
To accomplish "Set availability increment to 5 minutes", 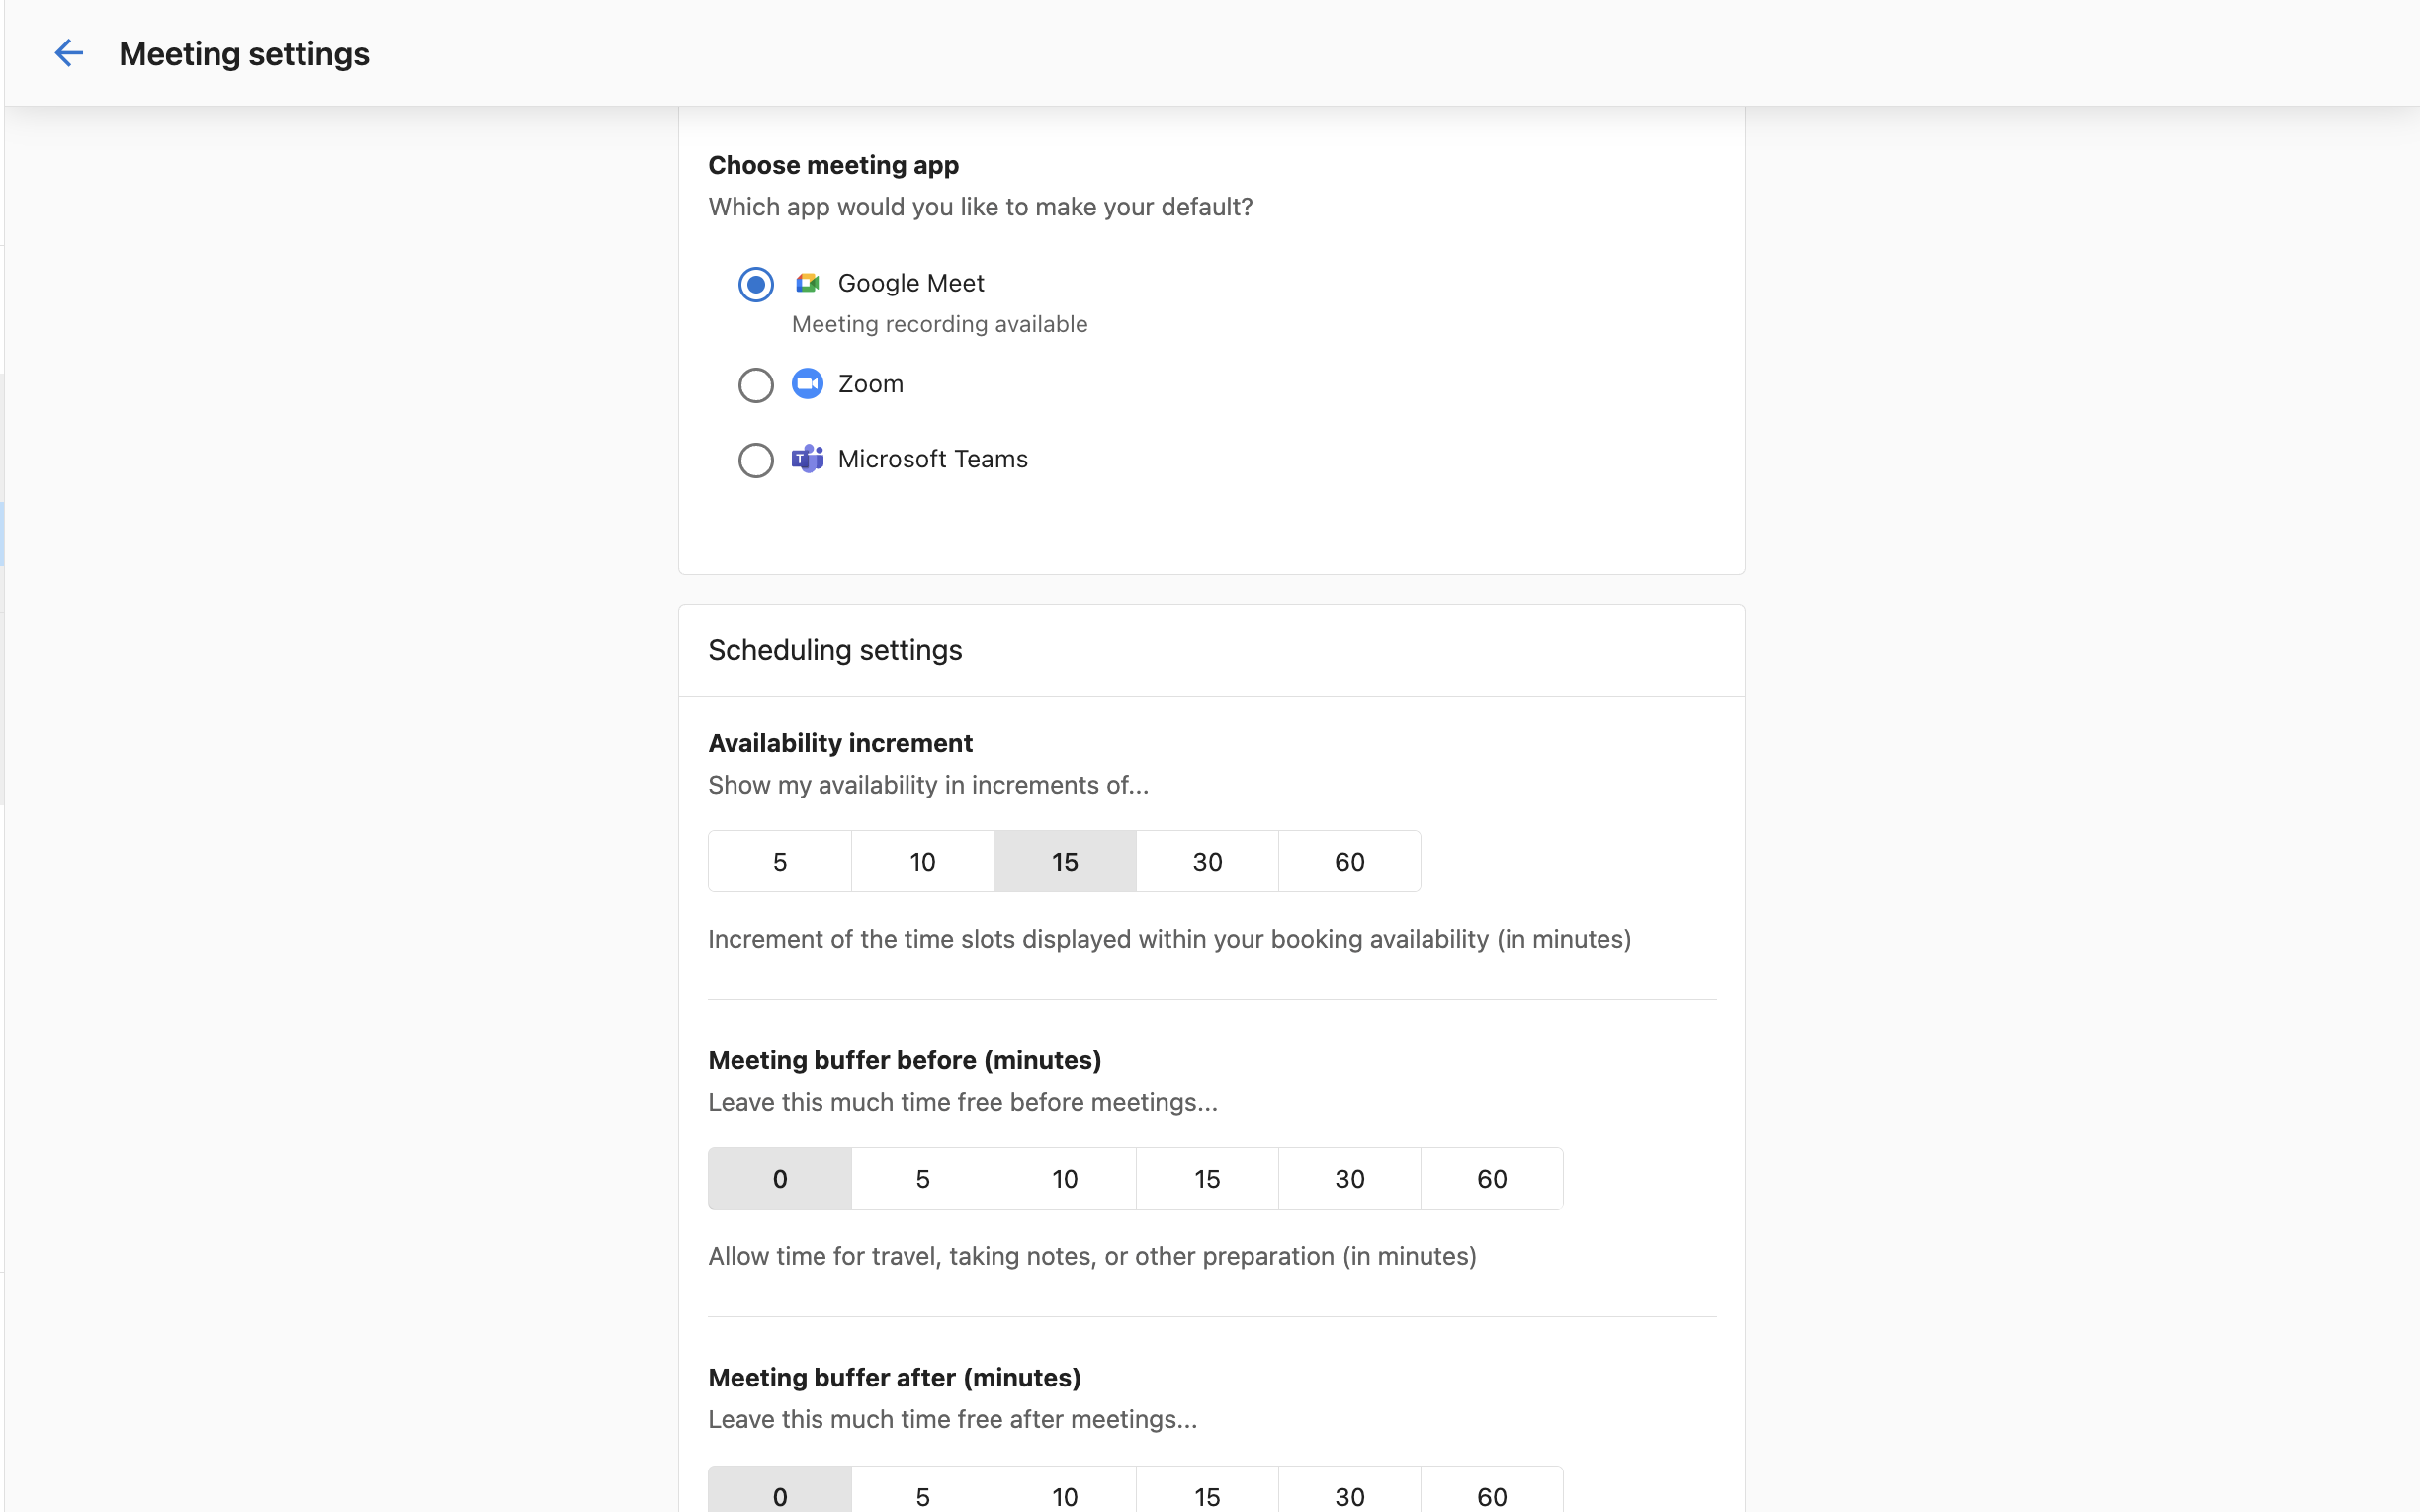I will 779,861.
